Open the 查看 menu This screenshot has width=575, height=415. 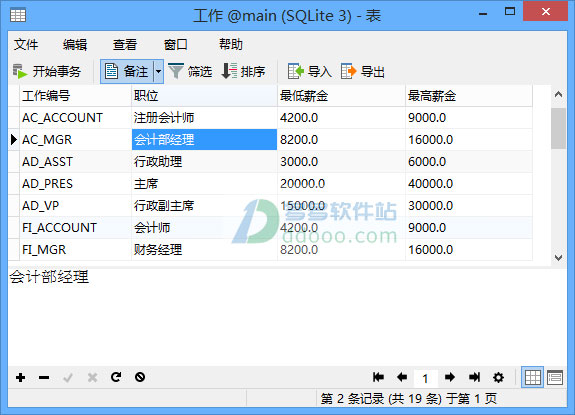pos(125,44)
